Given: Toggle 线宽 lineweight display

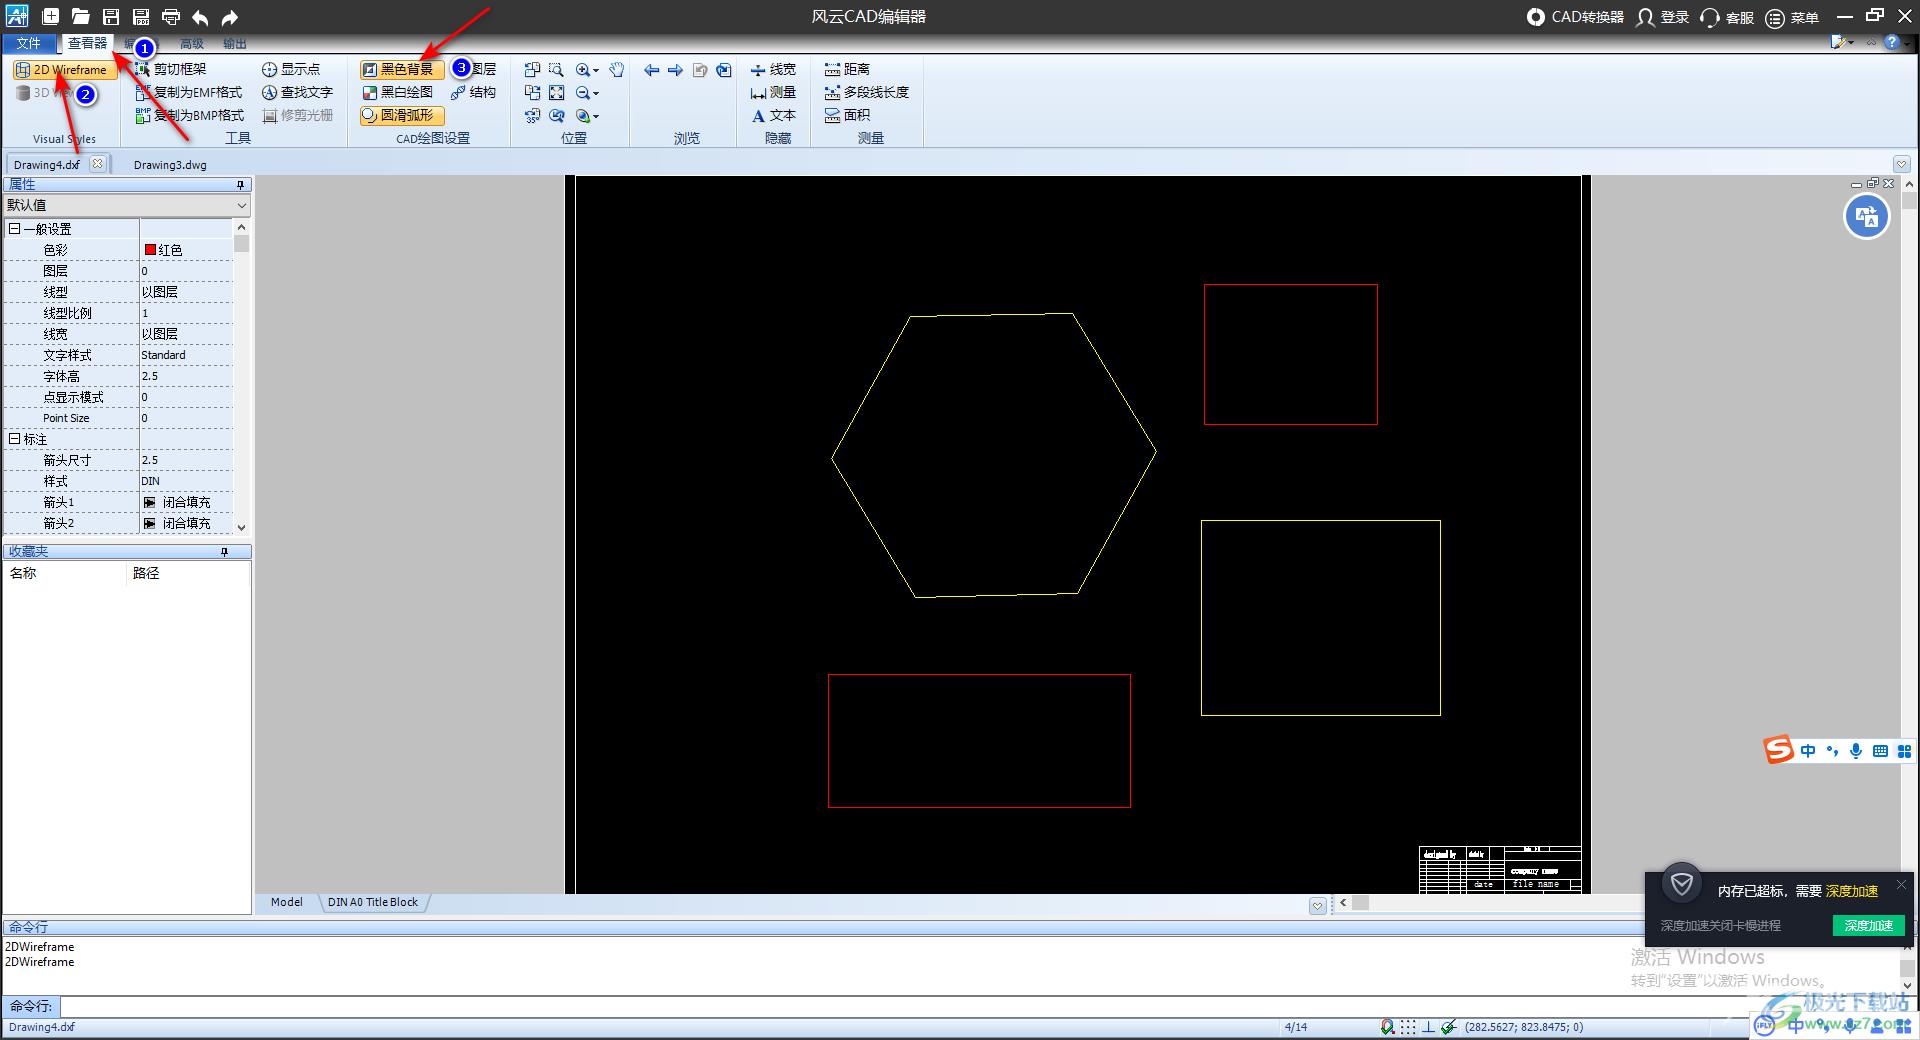Looking at the screenshot, I should point(773,69).
